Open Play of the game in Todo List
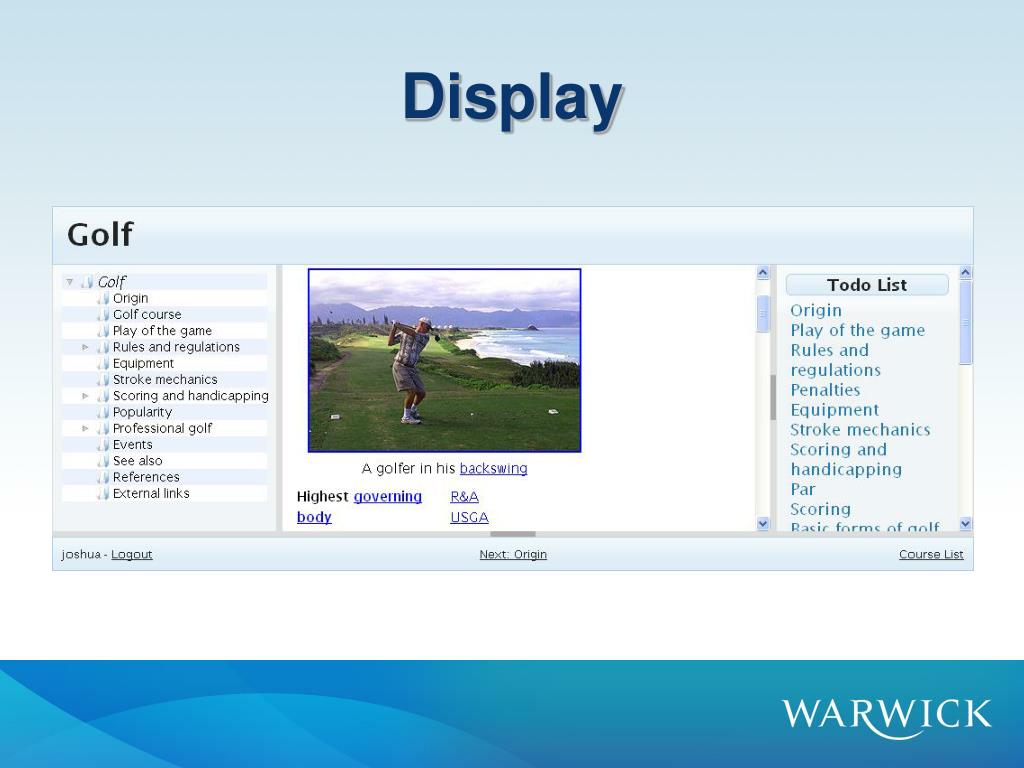This screenshot has width=1024, height=768. tap(857, 330)
